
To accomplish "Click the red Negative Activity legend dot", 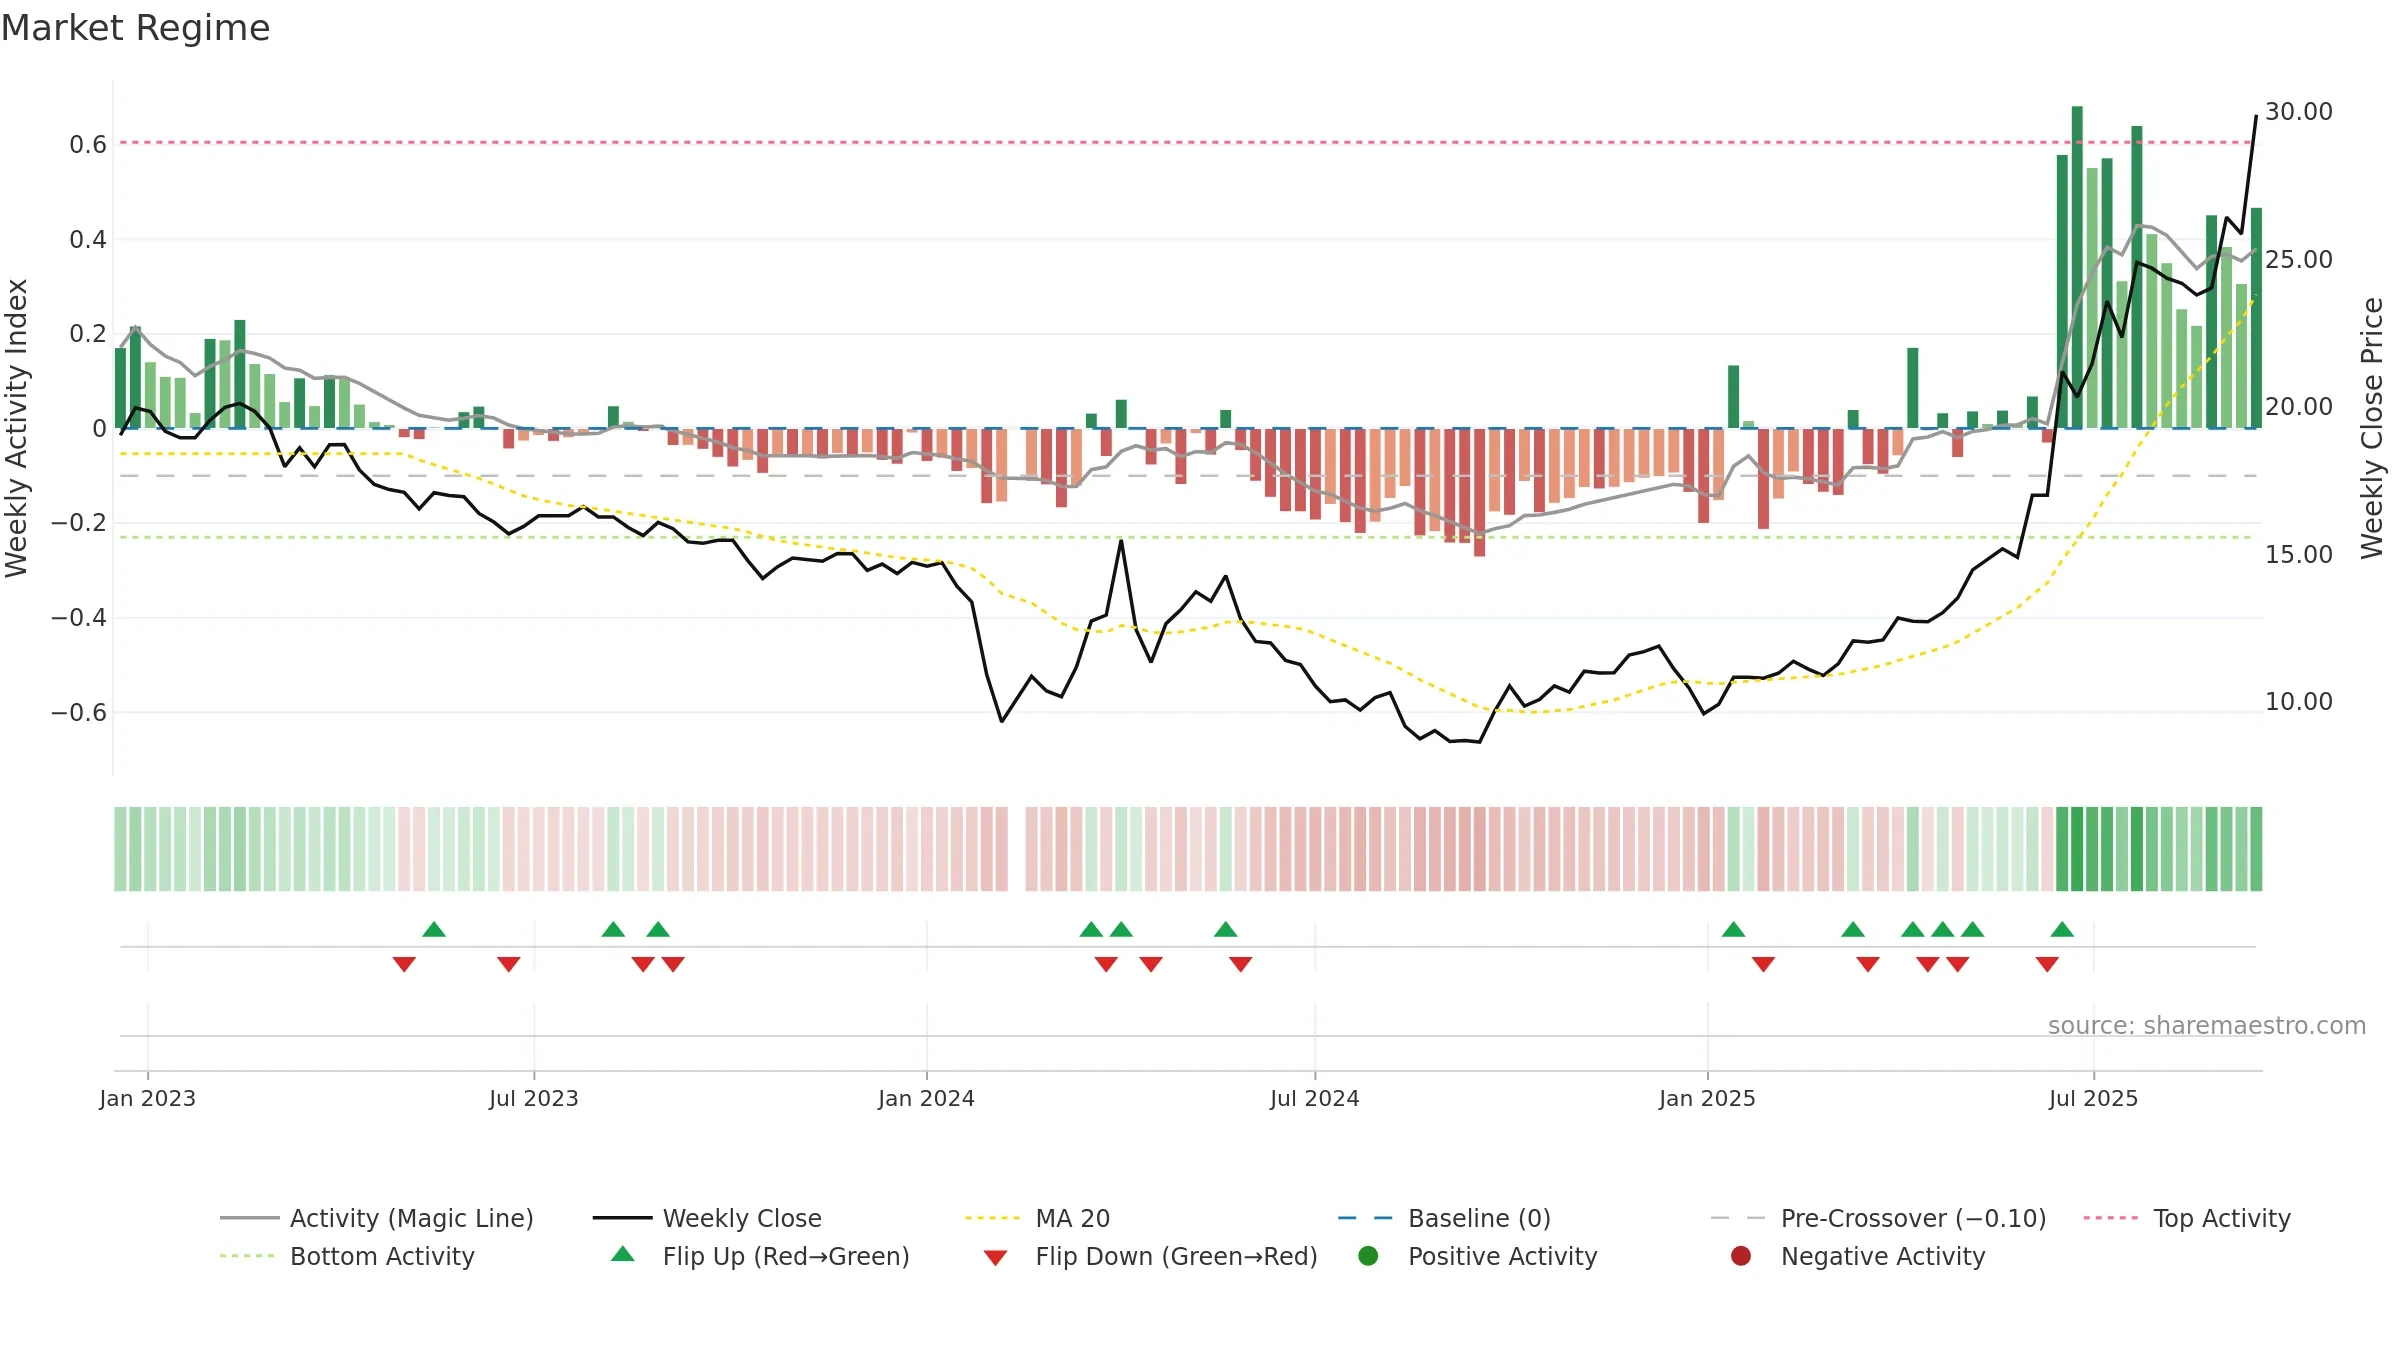I will [x=1741, y=1256].
